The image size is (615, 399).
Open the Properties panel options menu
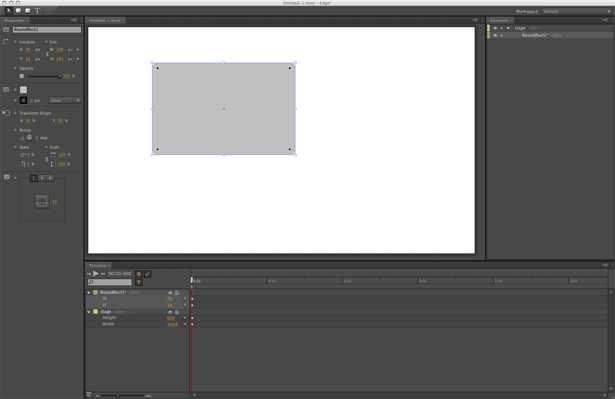[x=74, y=20]
